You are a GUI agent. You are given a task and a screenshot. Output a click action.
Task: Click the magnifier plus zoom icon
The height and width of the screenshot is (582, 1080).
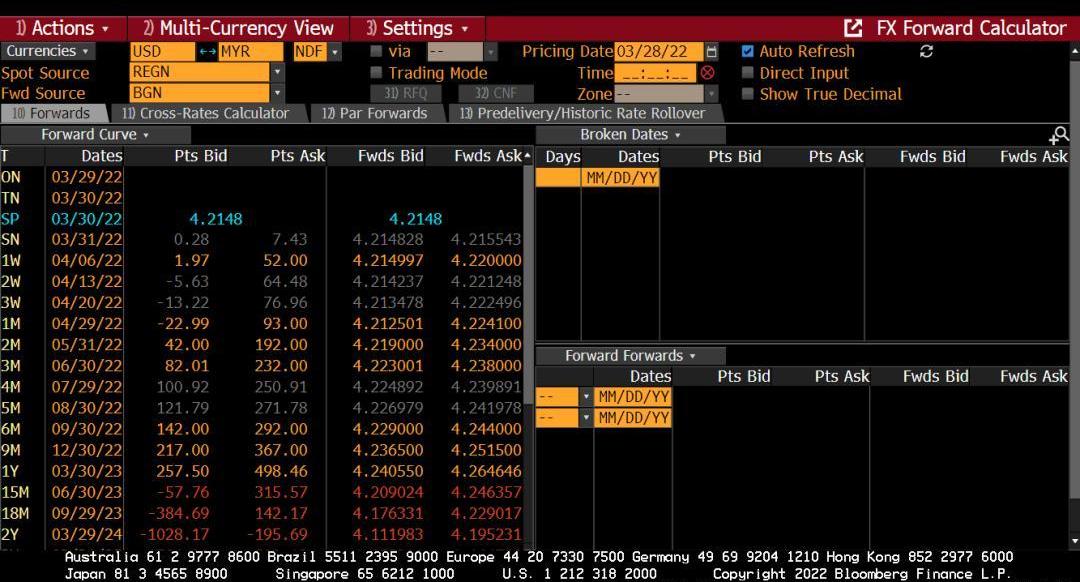[x=1059, y=135]
